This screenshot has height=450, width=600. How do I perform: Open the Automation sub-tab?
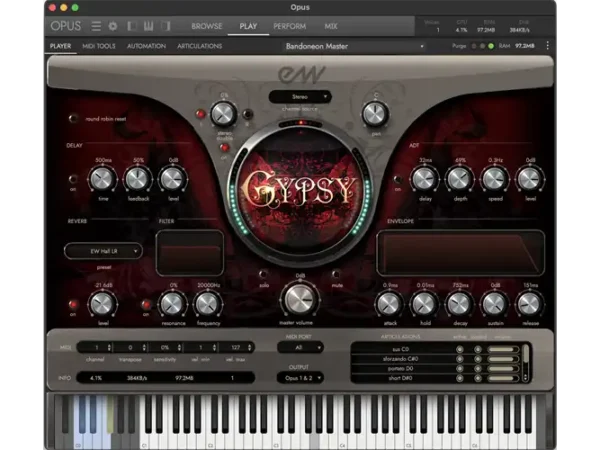point(146,46)
